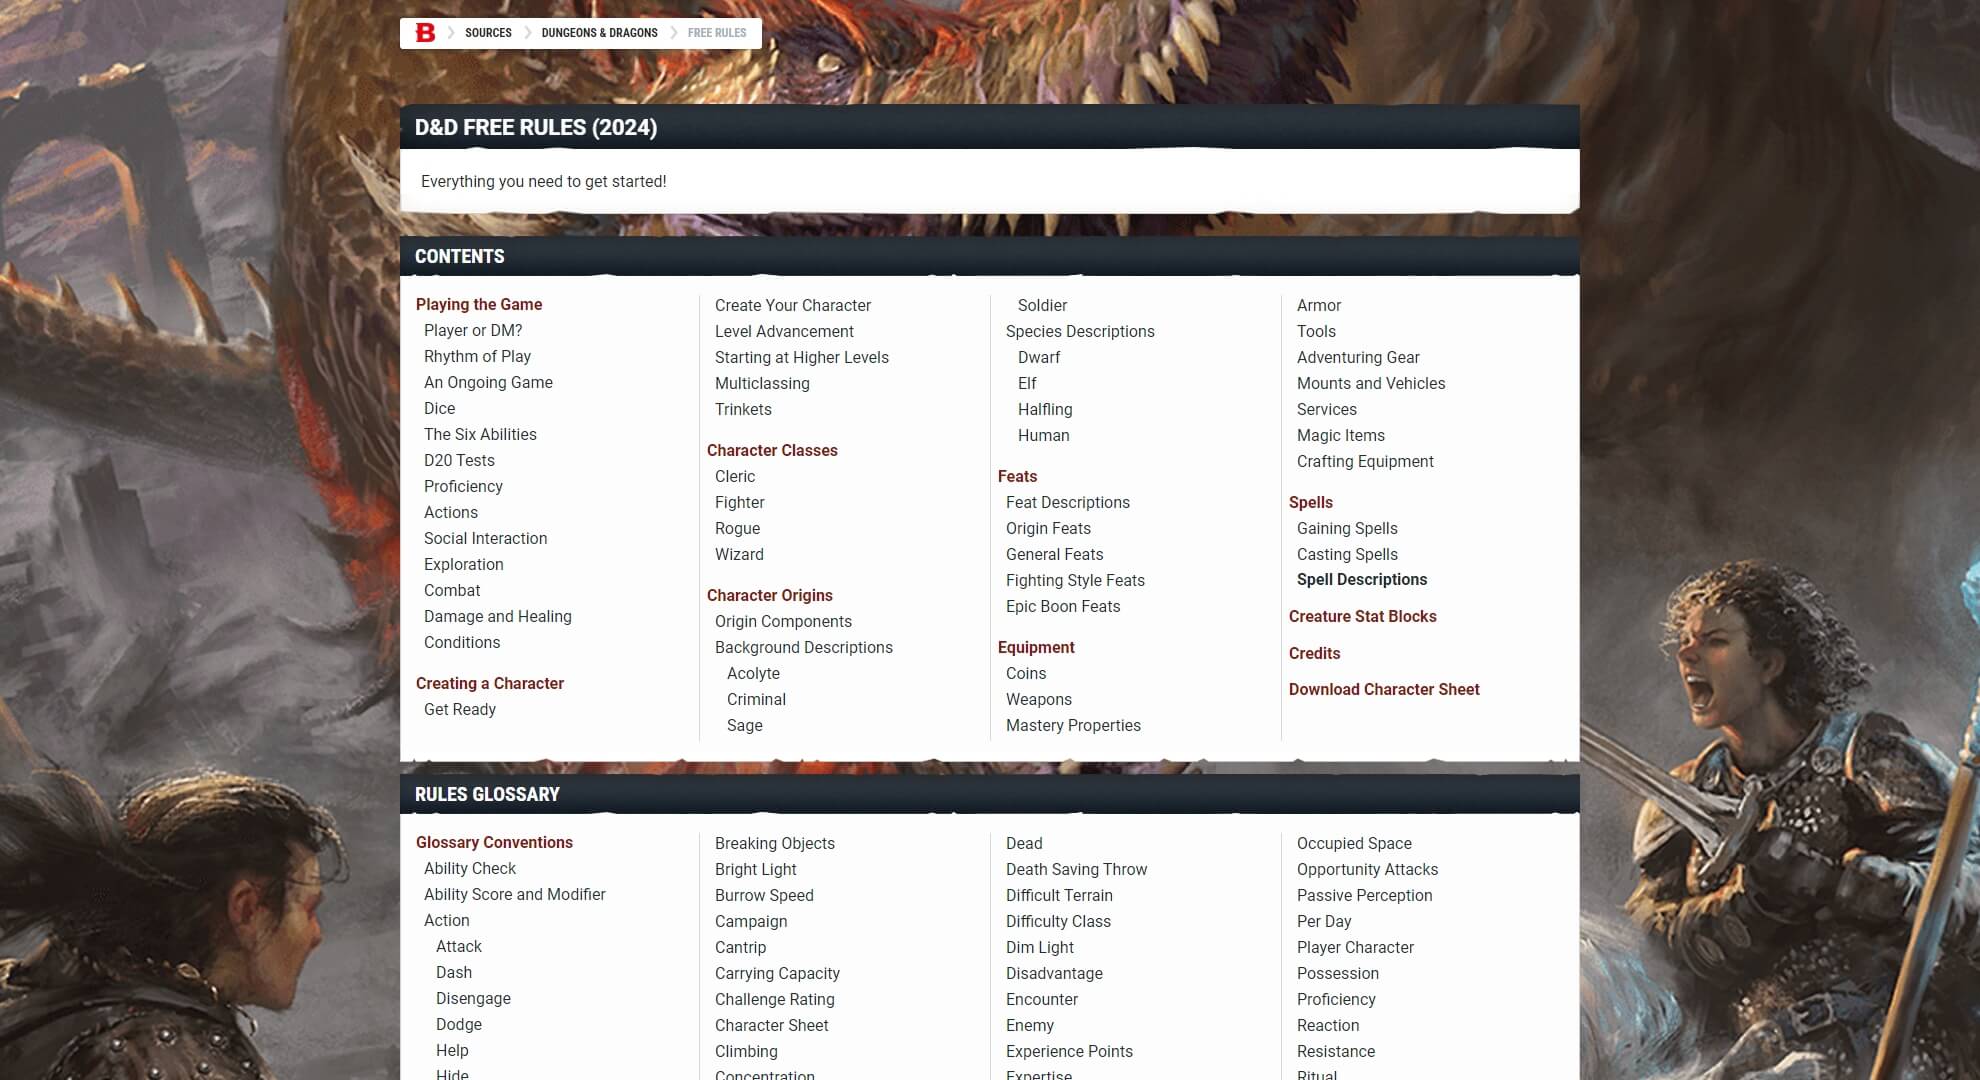
Task: Open the Soldier background
Action: (x=1042, y=305)
